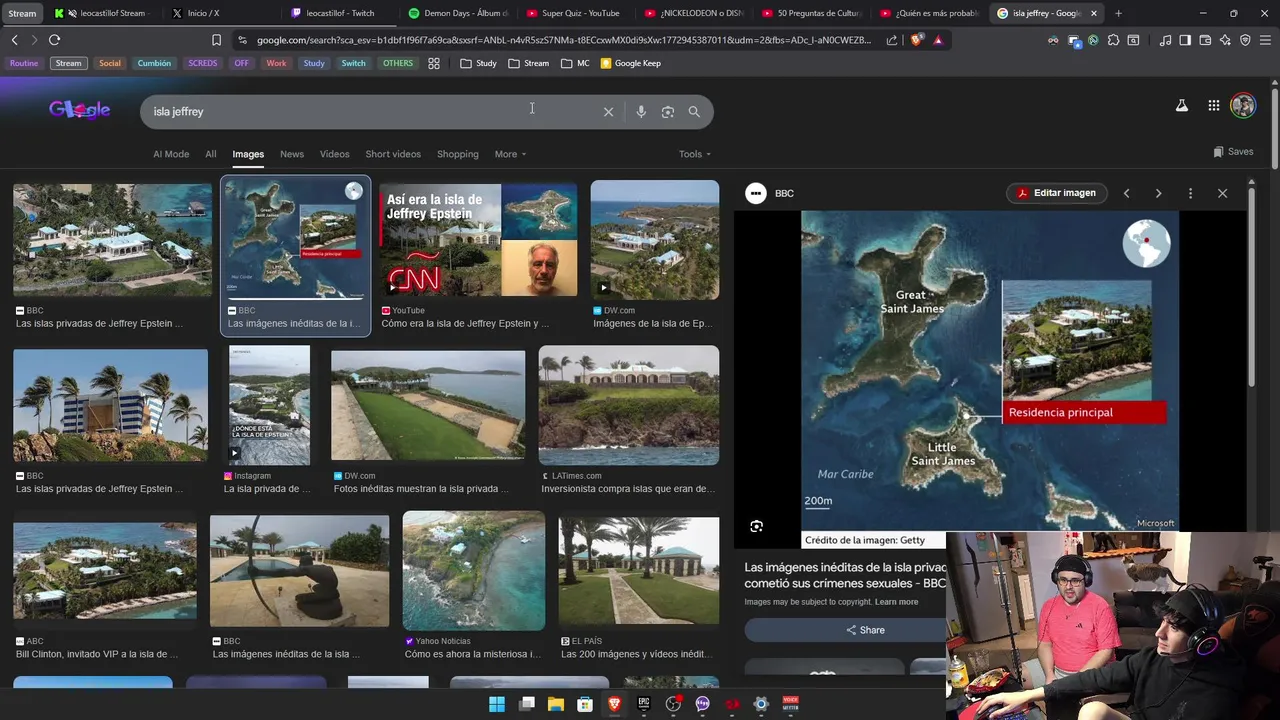This screenshot has height=720, width=1280.
Task: Open the DW.com Imágenes de la isla thumbnail
Action: pyautogui.click(x=655, y=239)
